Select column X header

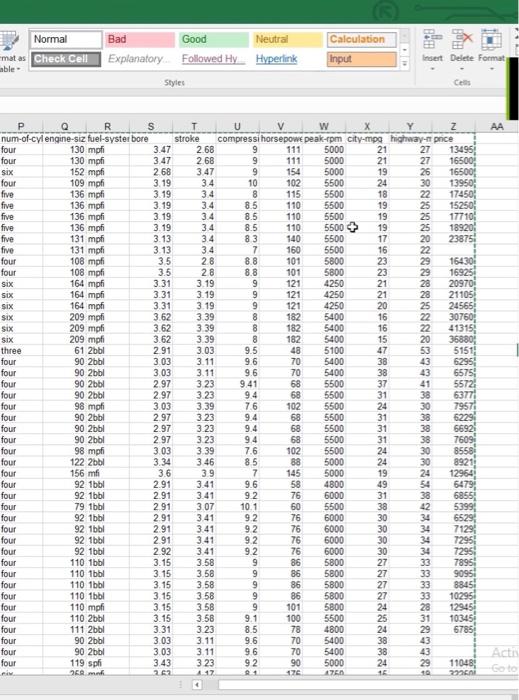pos(367,127)
